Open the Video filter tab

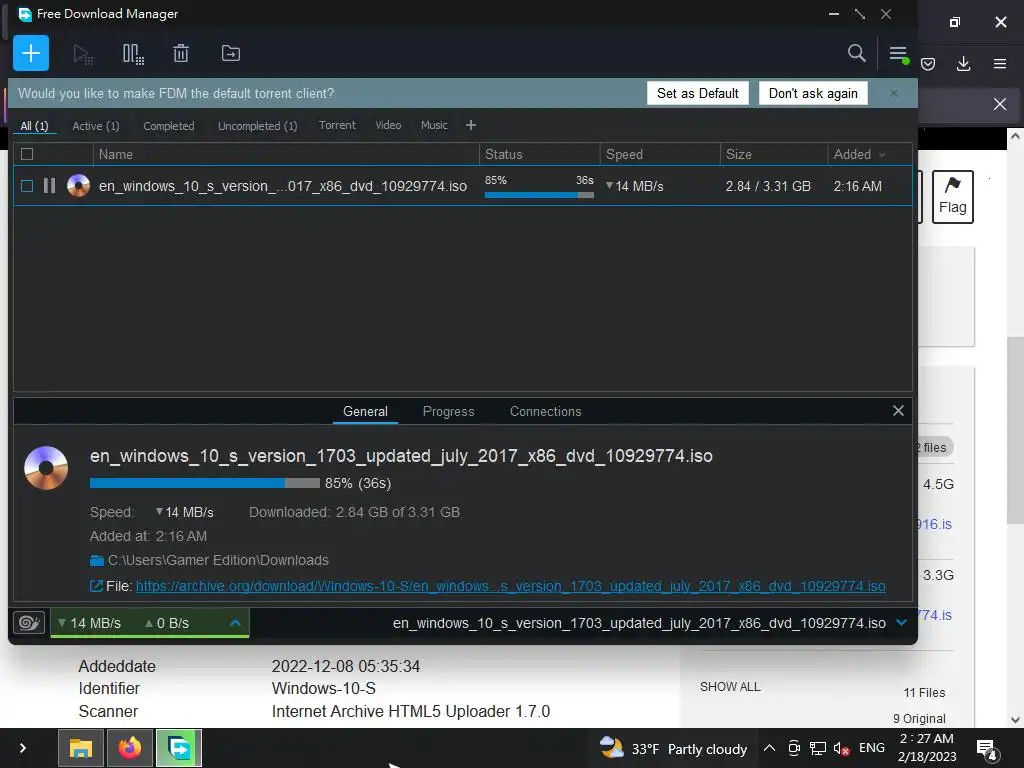388,125
